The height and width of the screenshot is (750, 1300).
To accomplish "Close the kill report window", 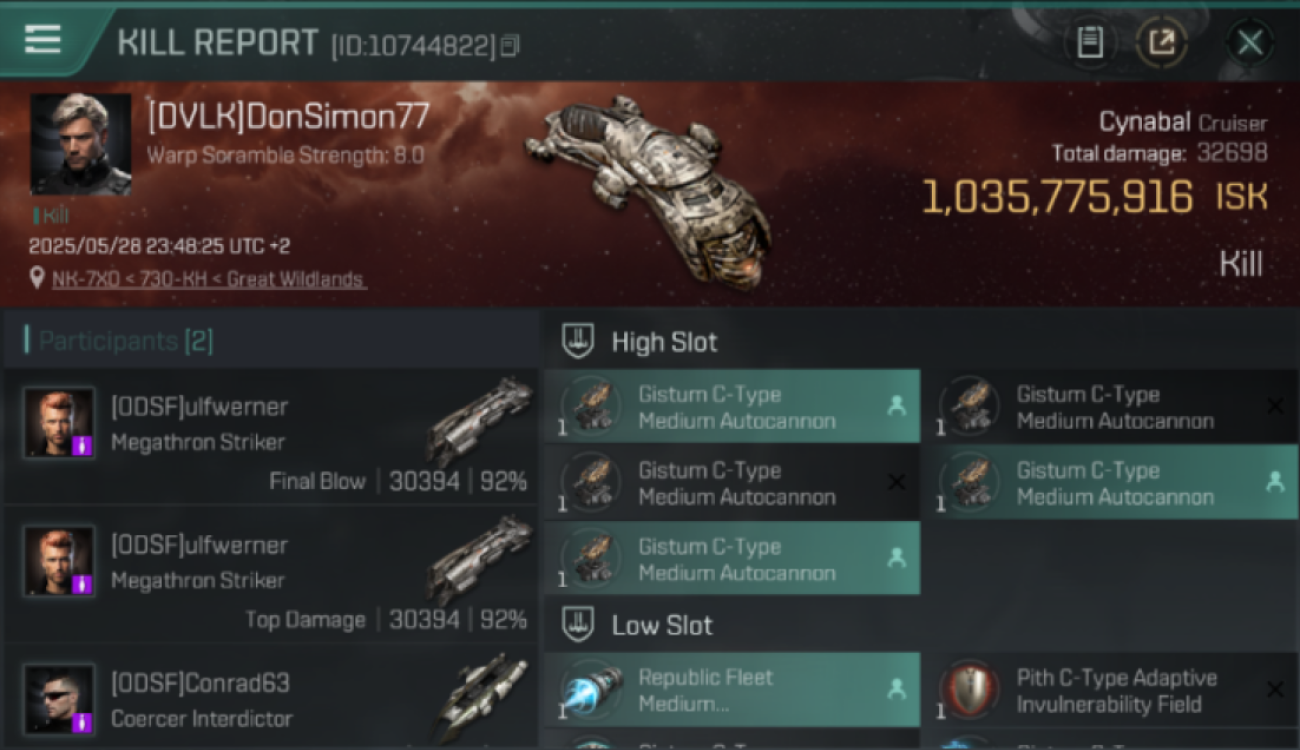I will click(x=1249, y=43).
